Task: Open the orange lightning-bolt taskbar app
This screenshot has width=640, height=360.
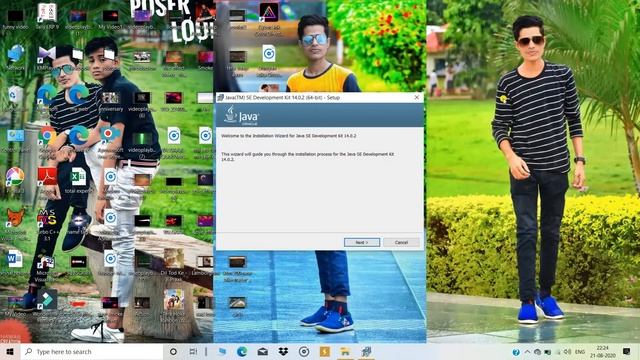Action: 324,351
